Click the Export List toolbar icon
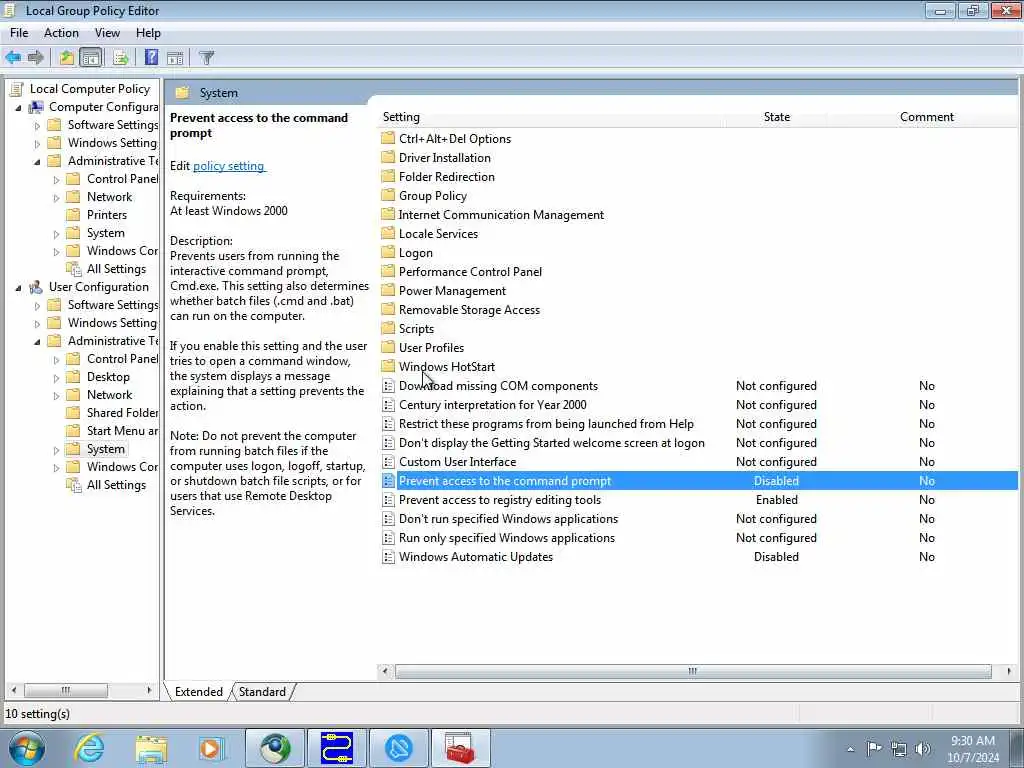1024x768 pixels. pos(120,57)
